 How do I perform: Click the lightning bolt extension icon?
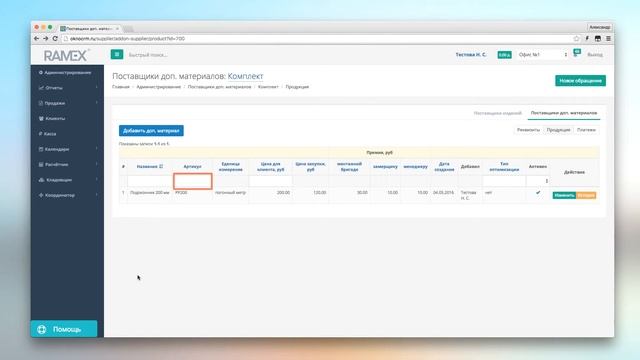pos(587,38)
